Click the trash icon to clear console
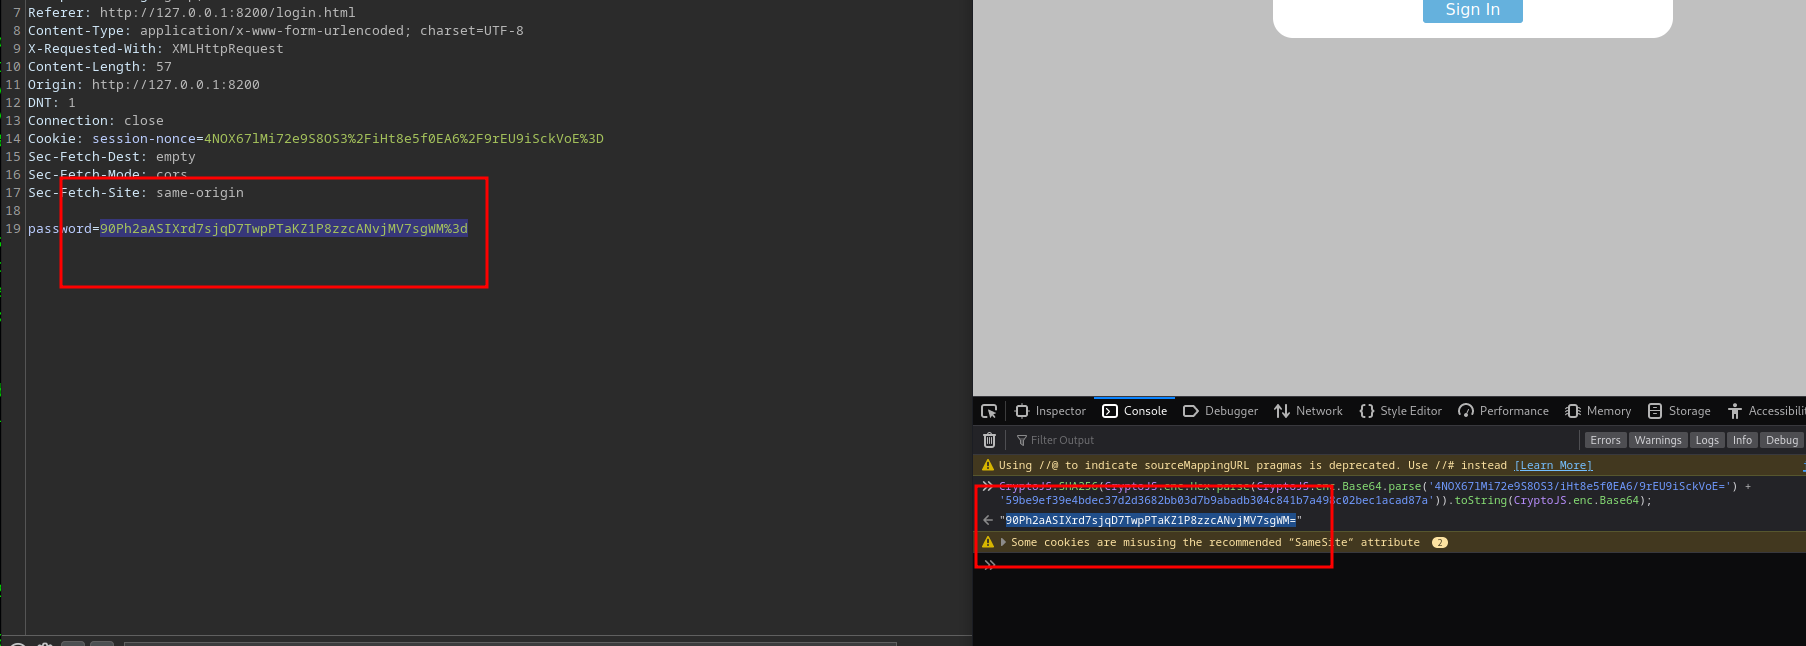Image resolution: width=1806 pixels, height=646 pixels. [989, 440]
